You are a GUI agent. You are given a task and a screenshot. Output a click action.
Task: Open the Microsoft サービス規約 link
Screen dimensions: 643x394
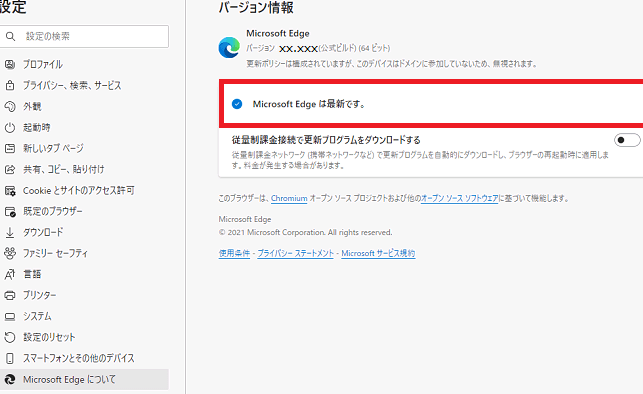pyautogui.click(x=378, y=253)
